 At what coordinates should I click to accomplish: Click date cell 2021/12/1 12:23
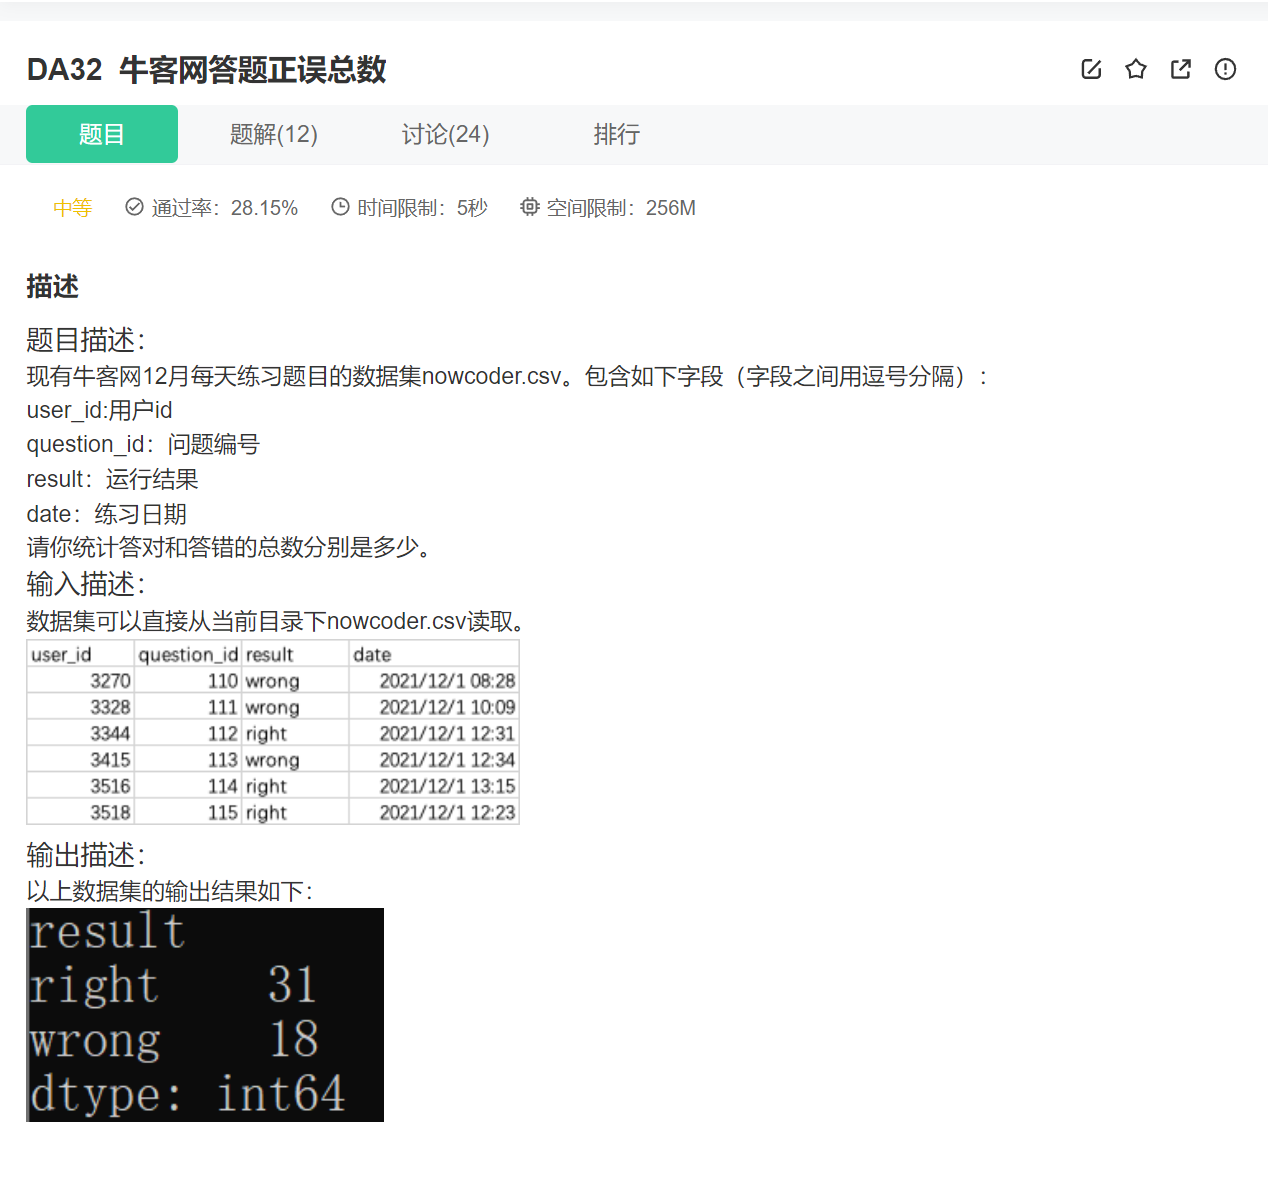point(434,812)
